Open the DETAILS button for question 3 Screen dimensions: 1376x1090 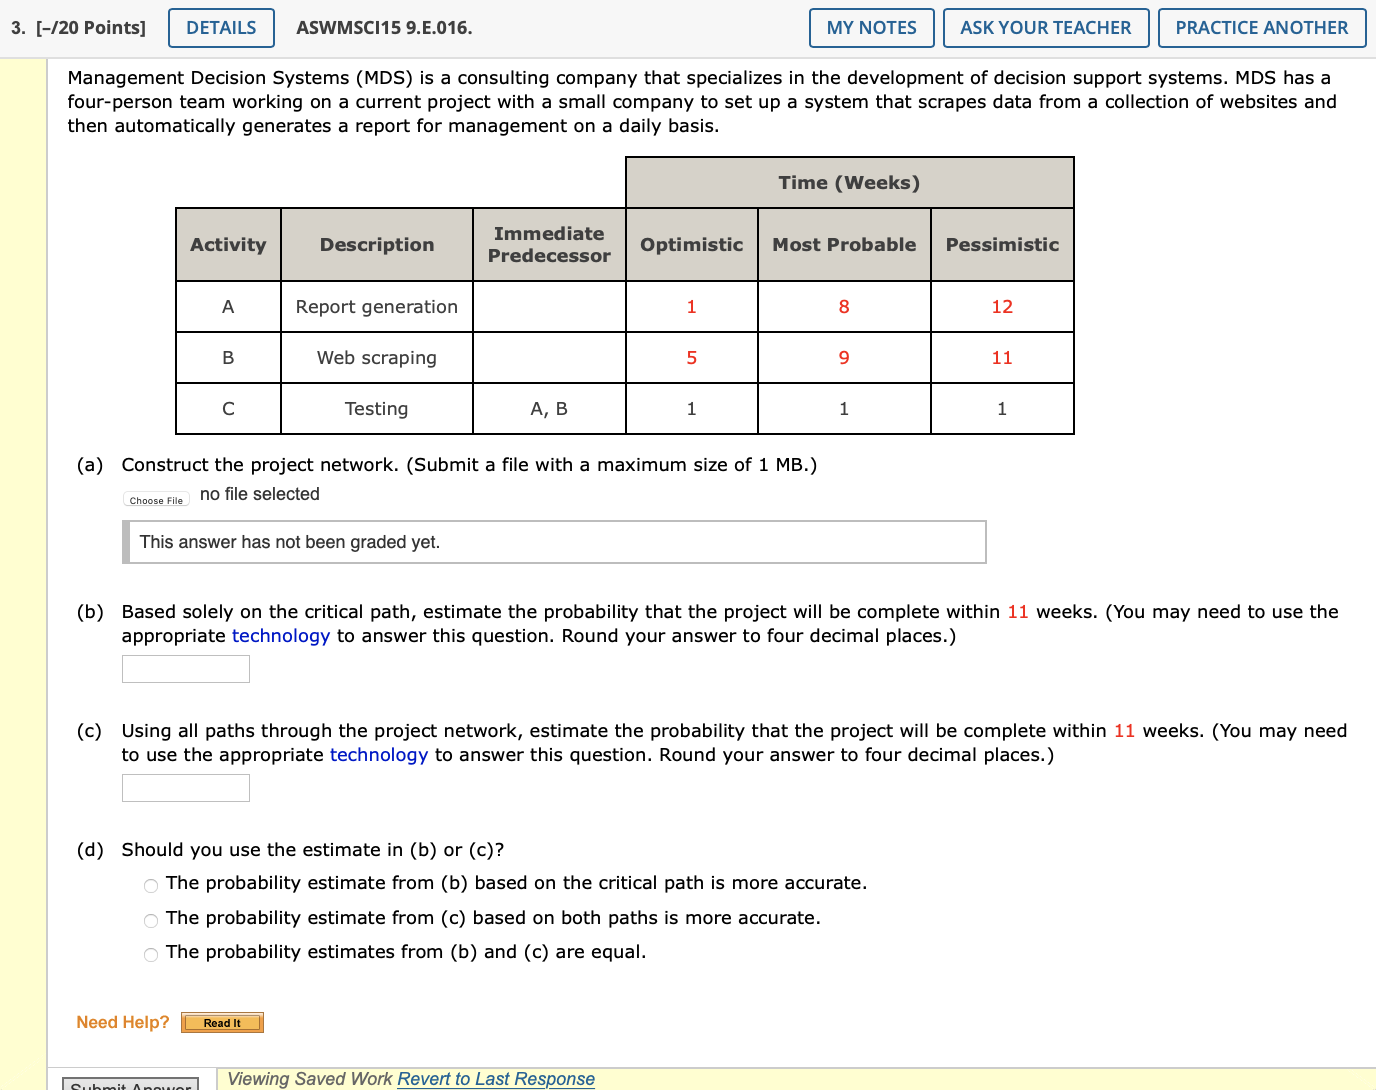tap(221, 28)
